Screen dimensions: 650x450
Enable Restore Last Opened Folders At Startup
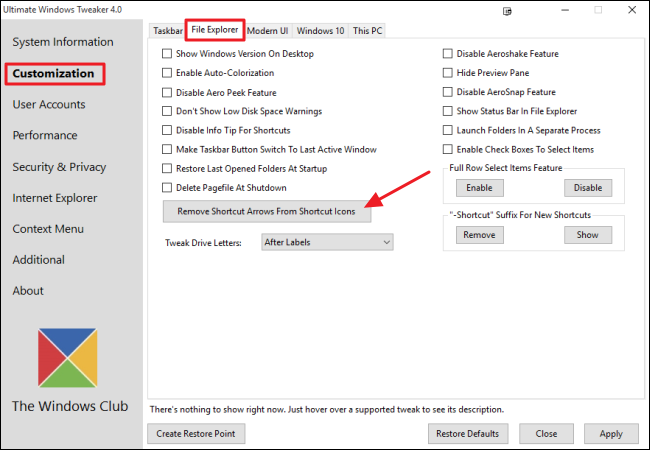167,168
